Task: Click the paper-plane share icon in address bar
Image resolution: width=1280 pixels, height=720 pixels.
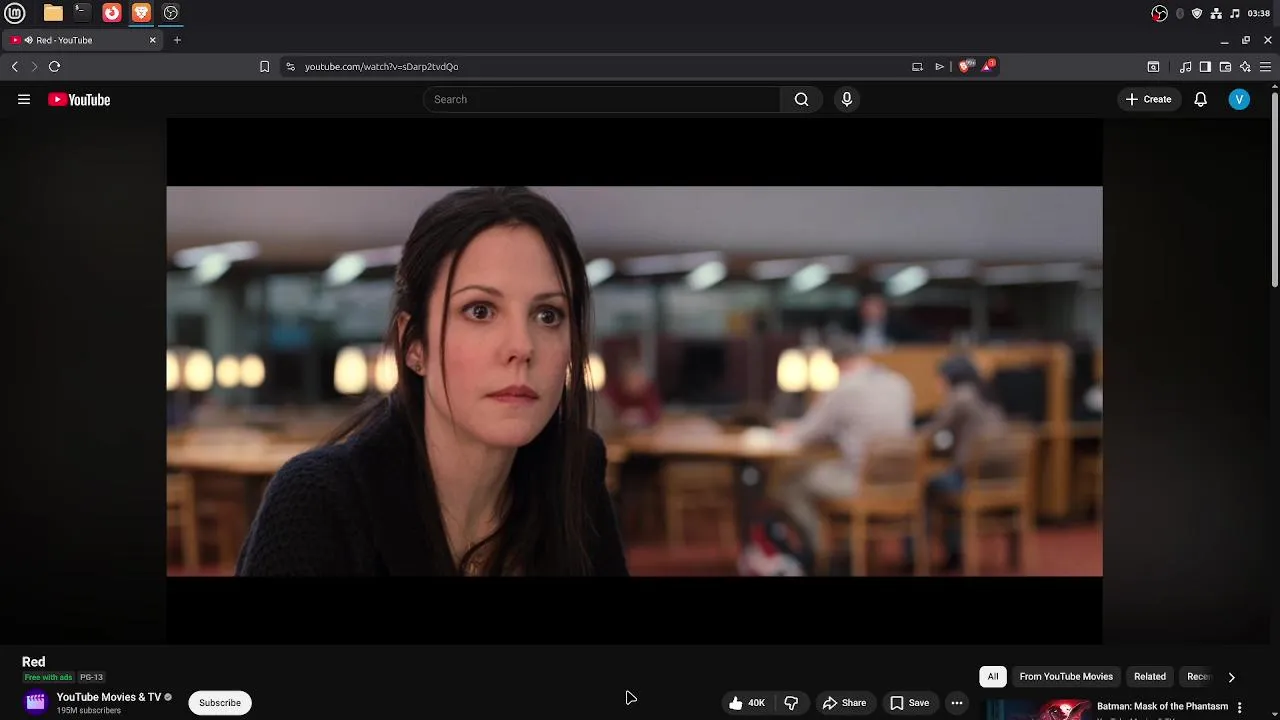Action: [939, 66]
